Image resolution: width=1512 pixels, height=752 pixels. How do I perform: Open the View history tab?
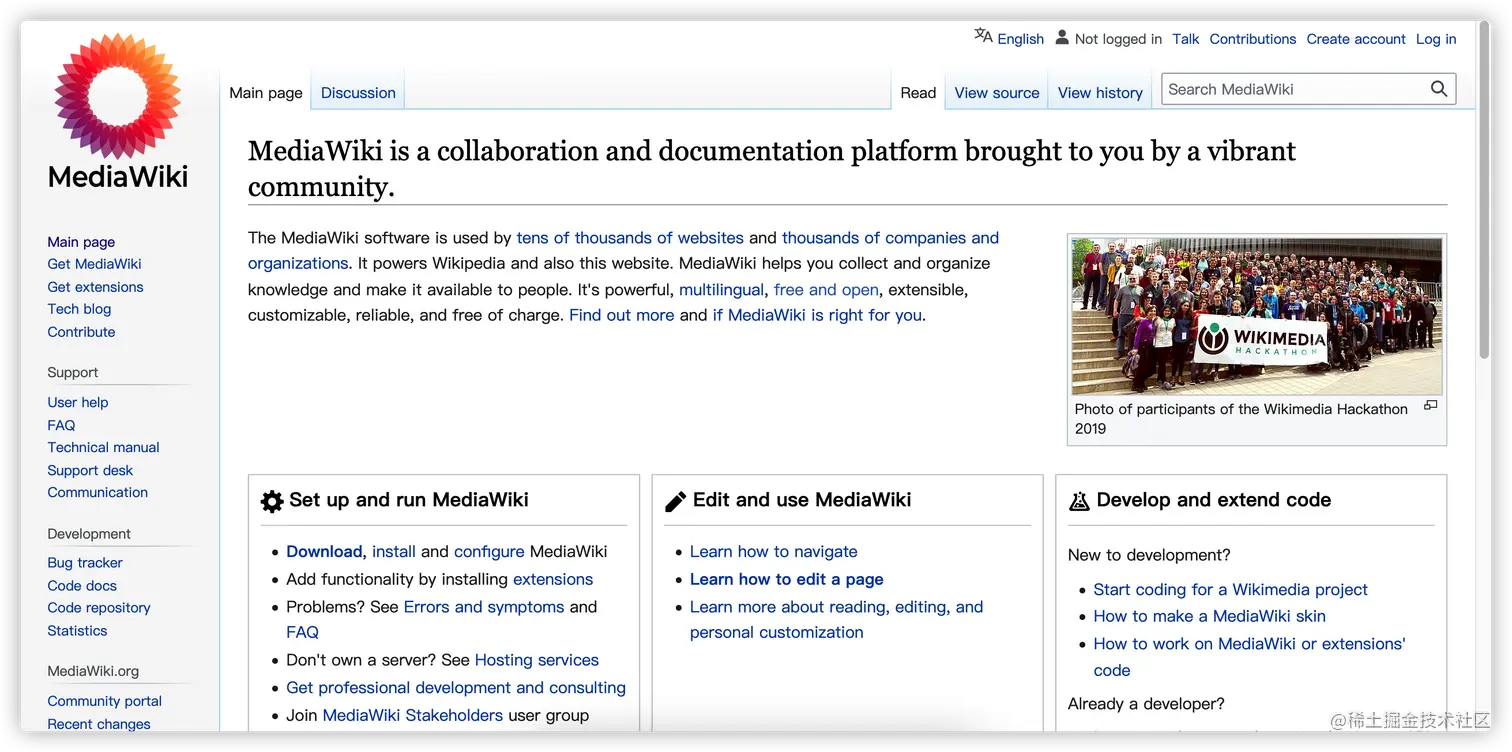click(1100, 92)
